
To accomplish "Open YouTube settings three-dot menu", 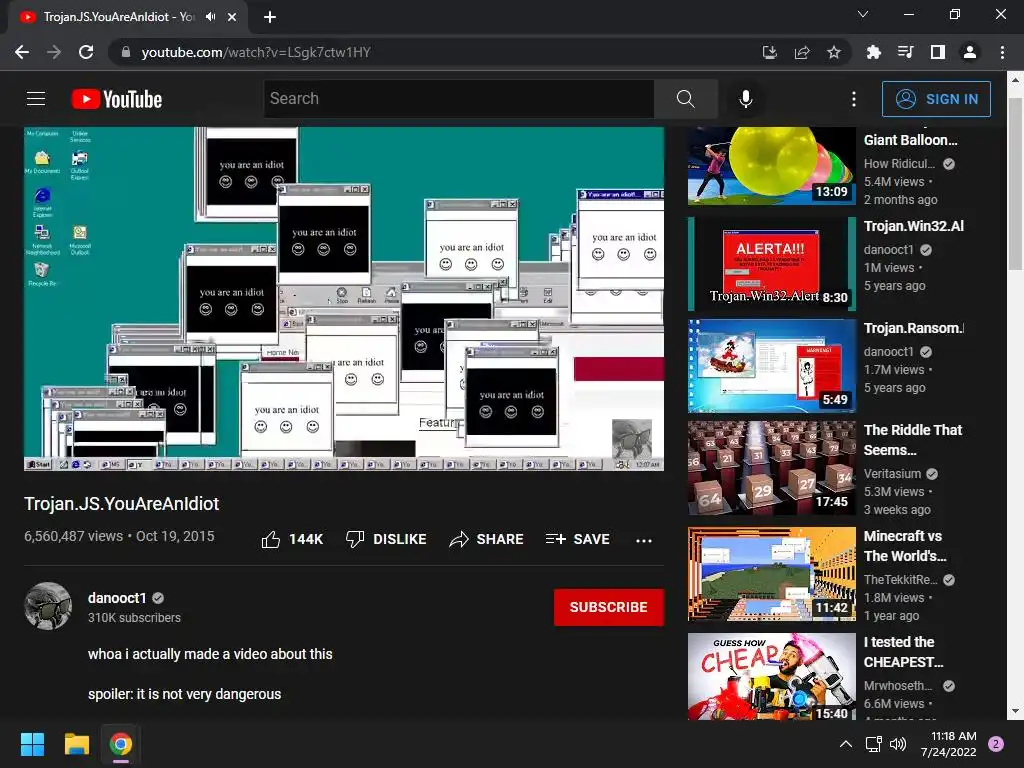I will tap(854, 99).
